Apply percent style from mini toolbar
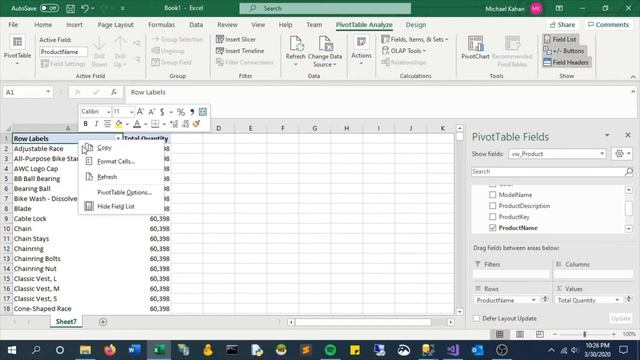Image resolution: width=640 pixels, height=360 pixels. tap(181, 112)
